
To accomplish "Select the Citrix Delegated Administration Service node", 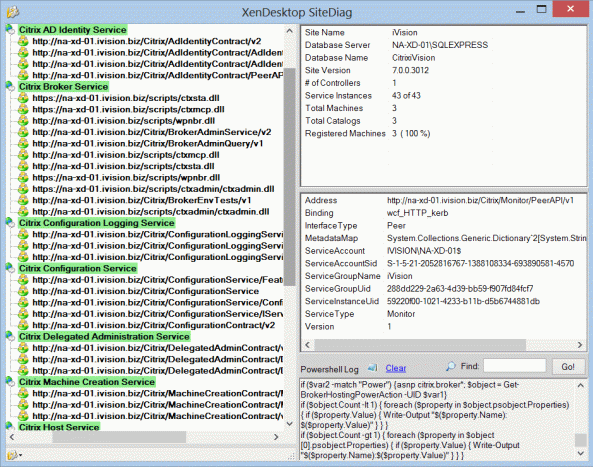I will [104, 336].
